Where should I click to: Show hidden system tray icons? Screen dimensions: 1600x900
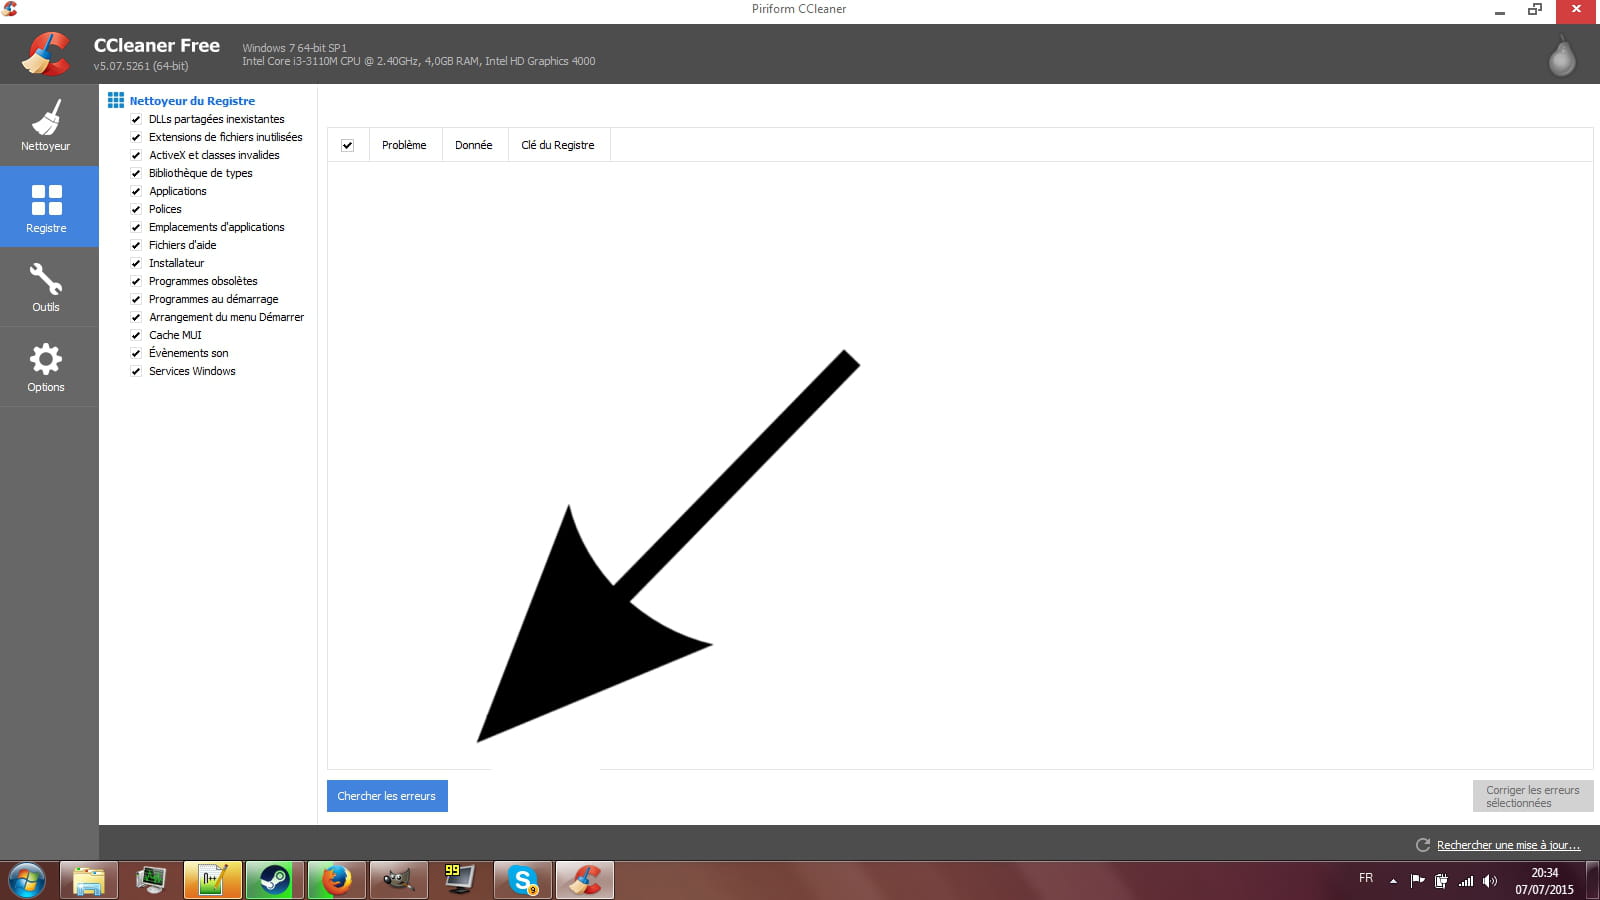[x=1393, y=881]
